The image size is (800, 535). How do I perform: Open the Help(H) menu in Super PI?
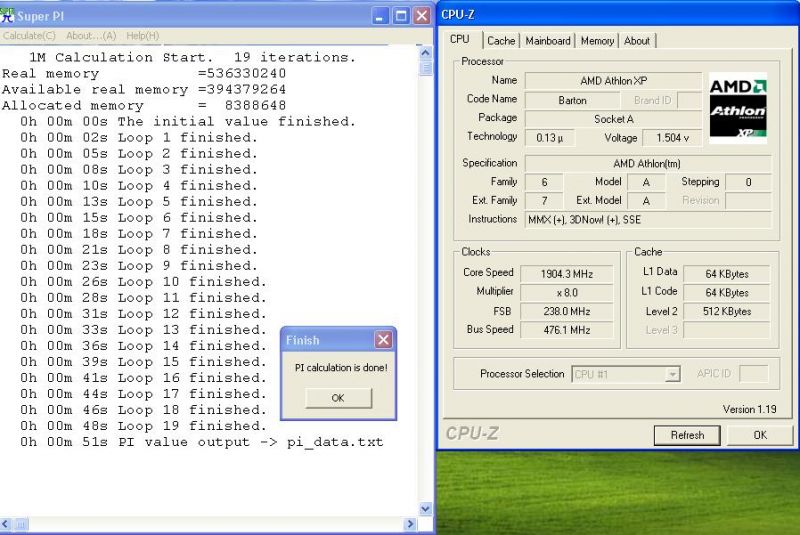[142, 36]
